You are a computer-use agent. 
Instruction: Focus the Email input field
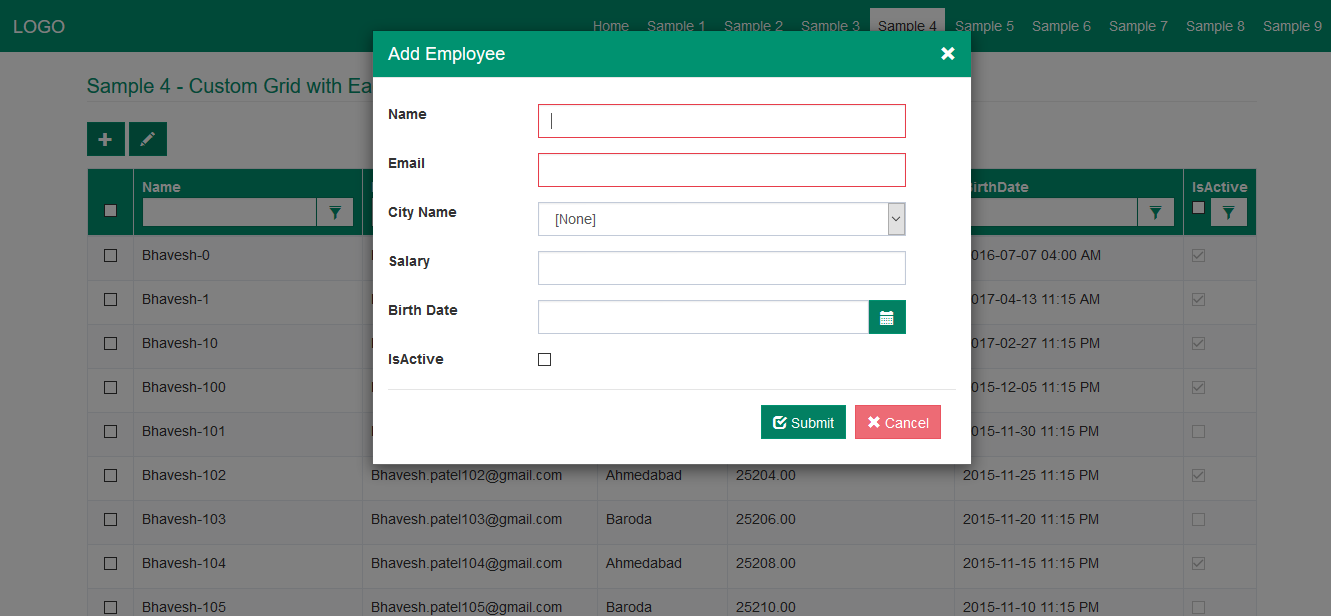722,170
